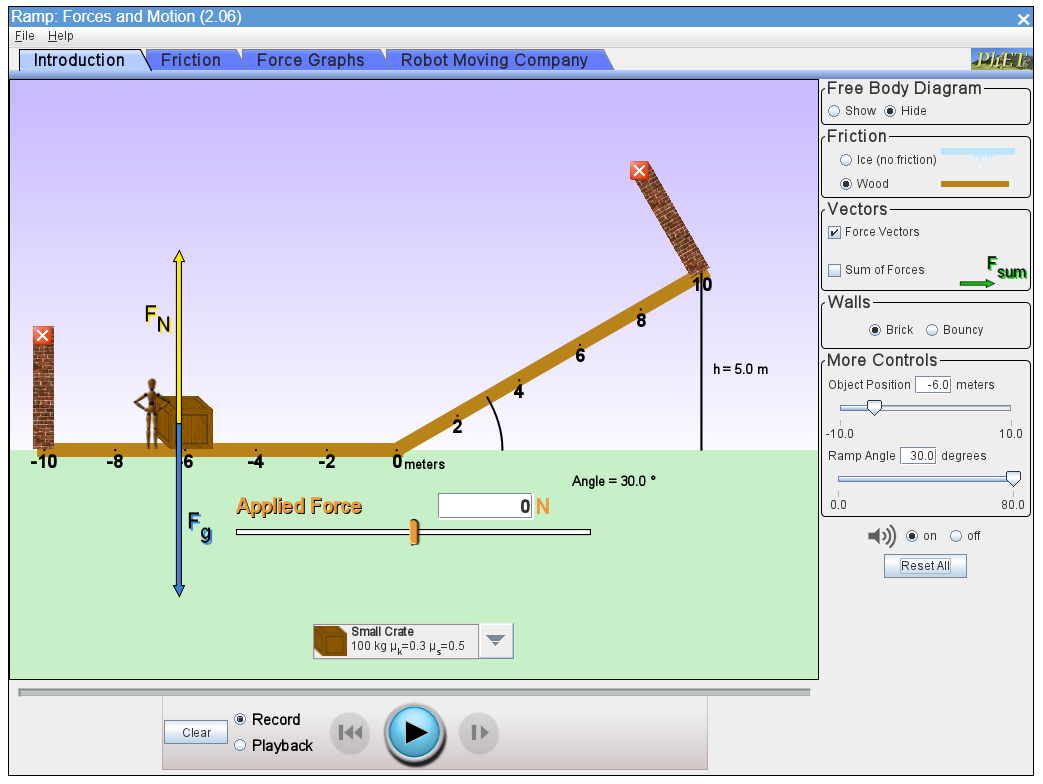The image size is (1043, 784).
Task: Click the playback timeline bar
Action: point(414,692)
